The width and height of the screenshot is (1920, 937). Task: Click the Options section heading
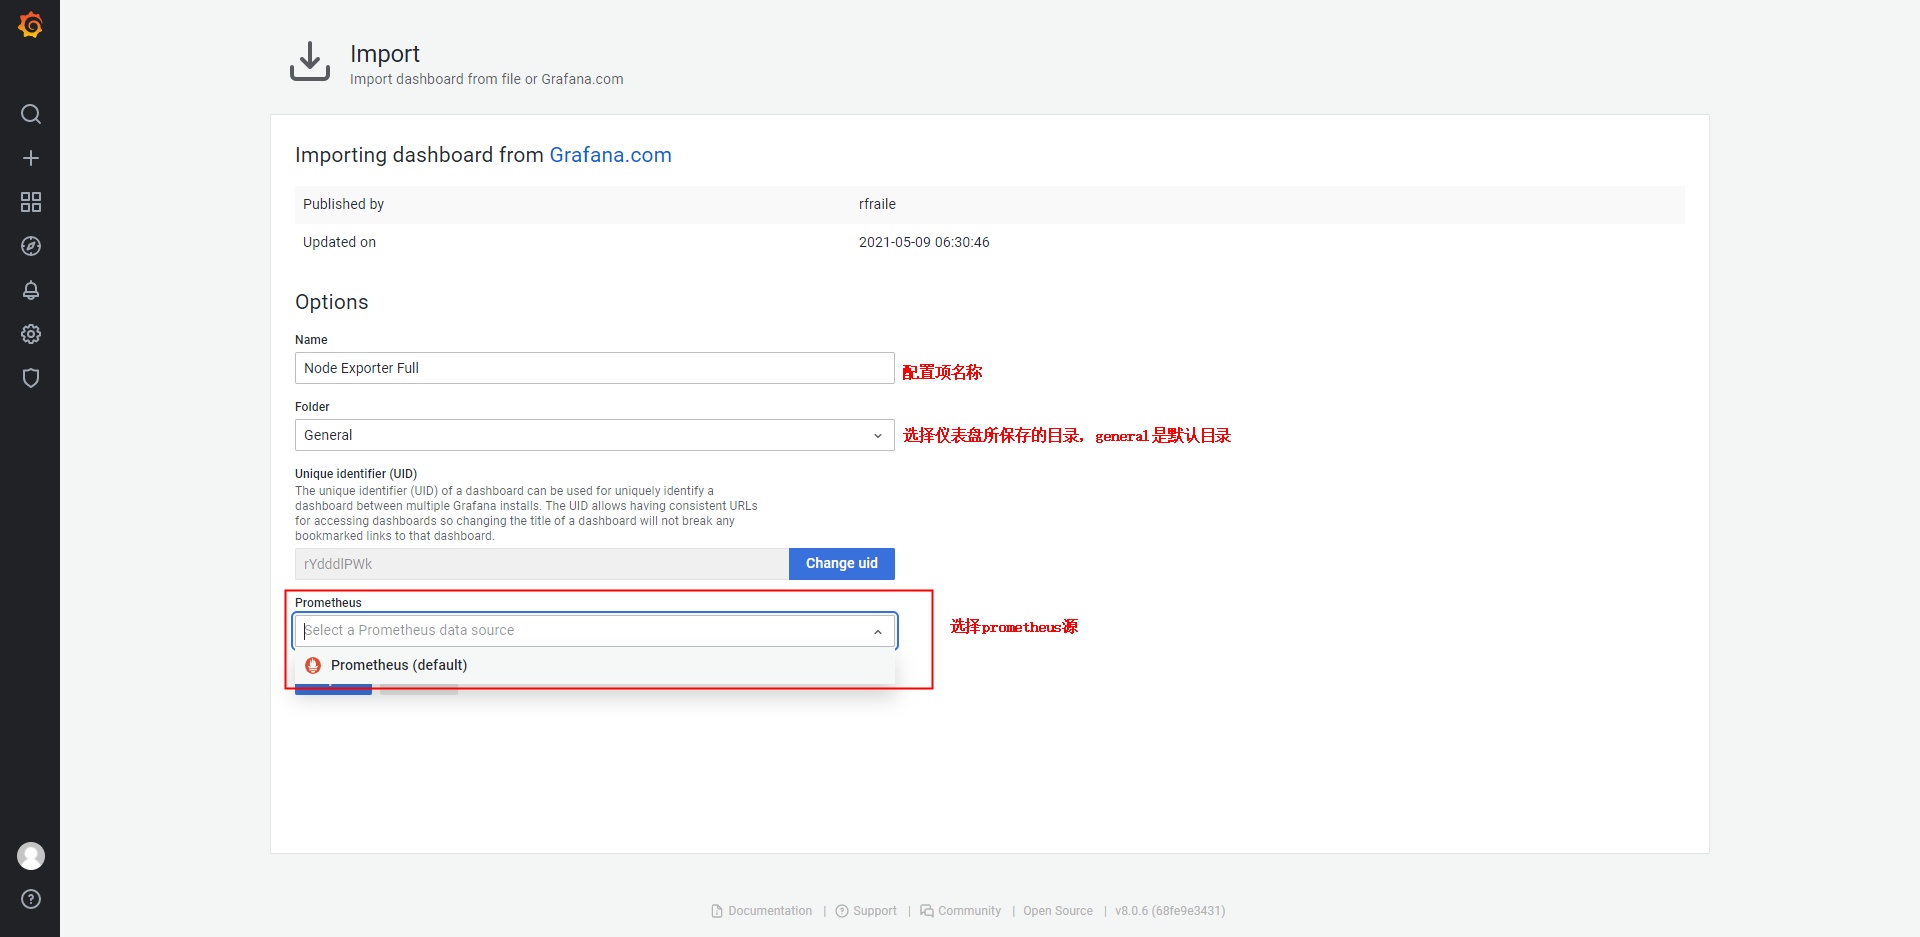[331, 302]
